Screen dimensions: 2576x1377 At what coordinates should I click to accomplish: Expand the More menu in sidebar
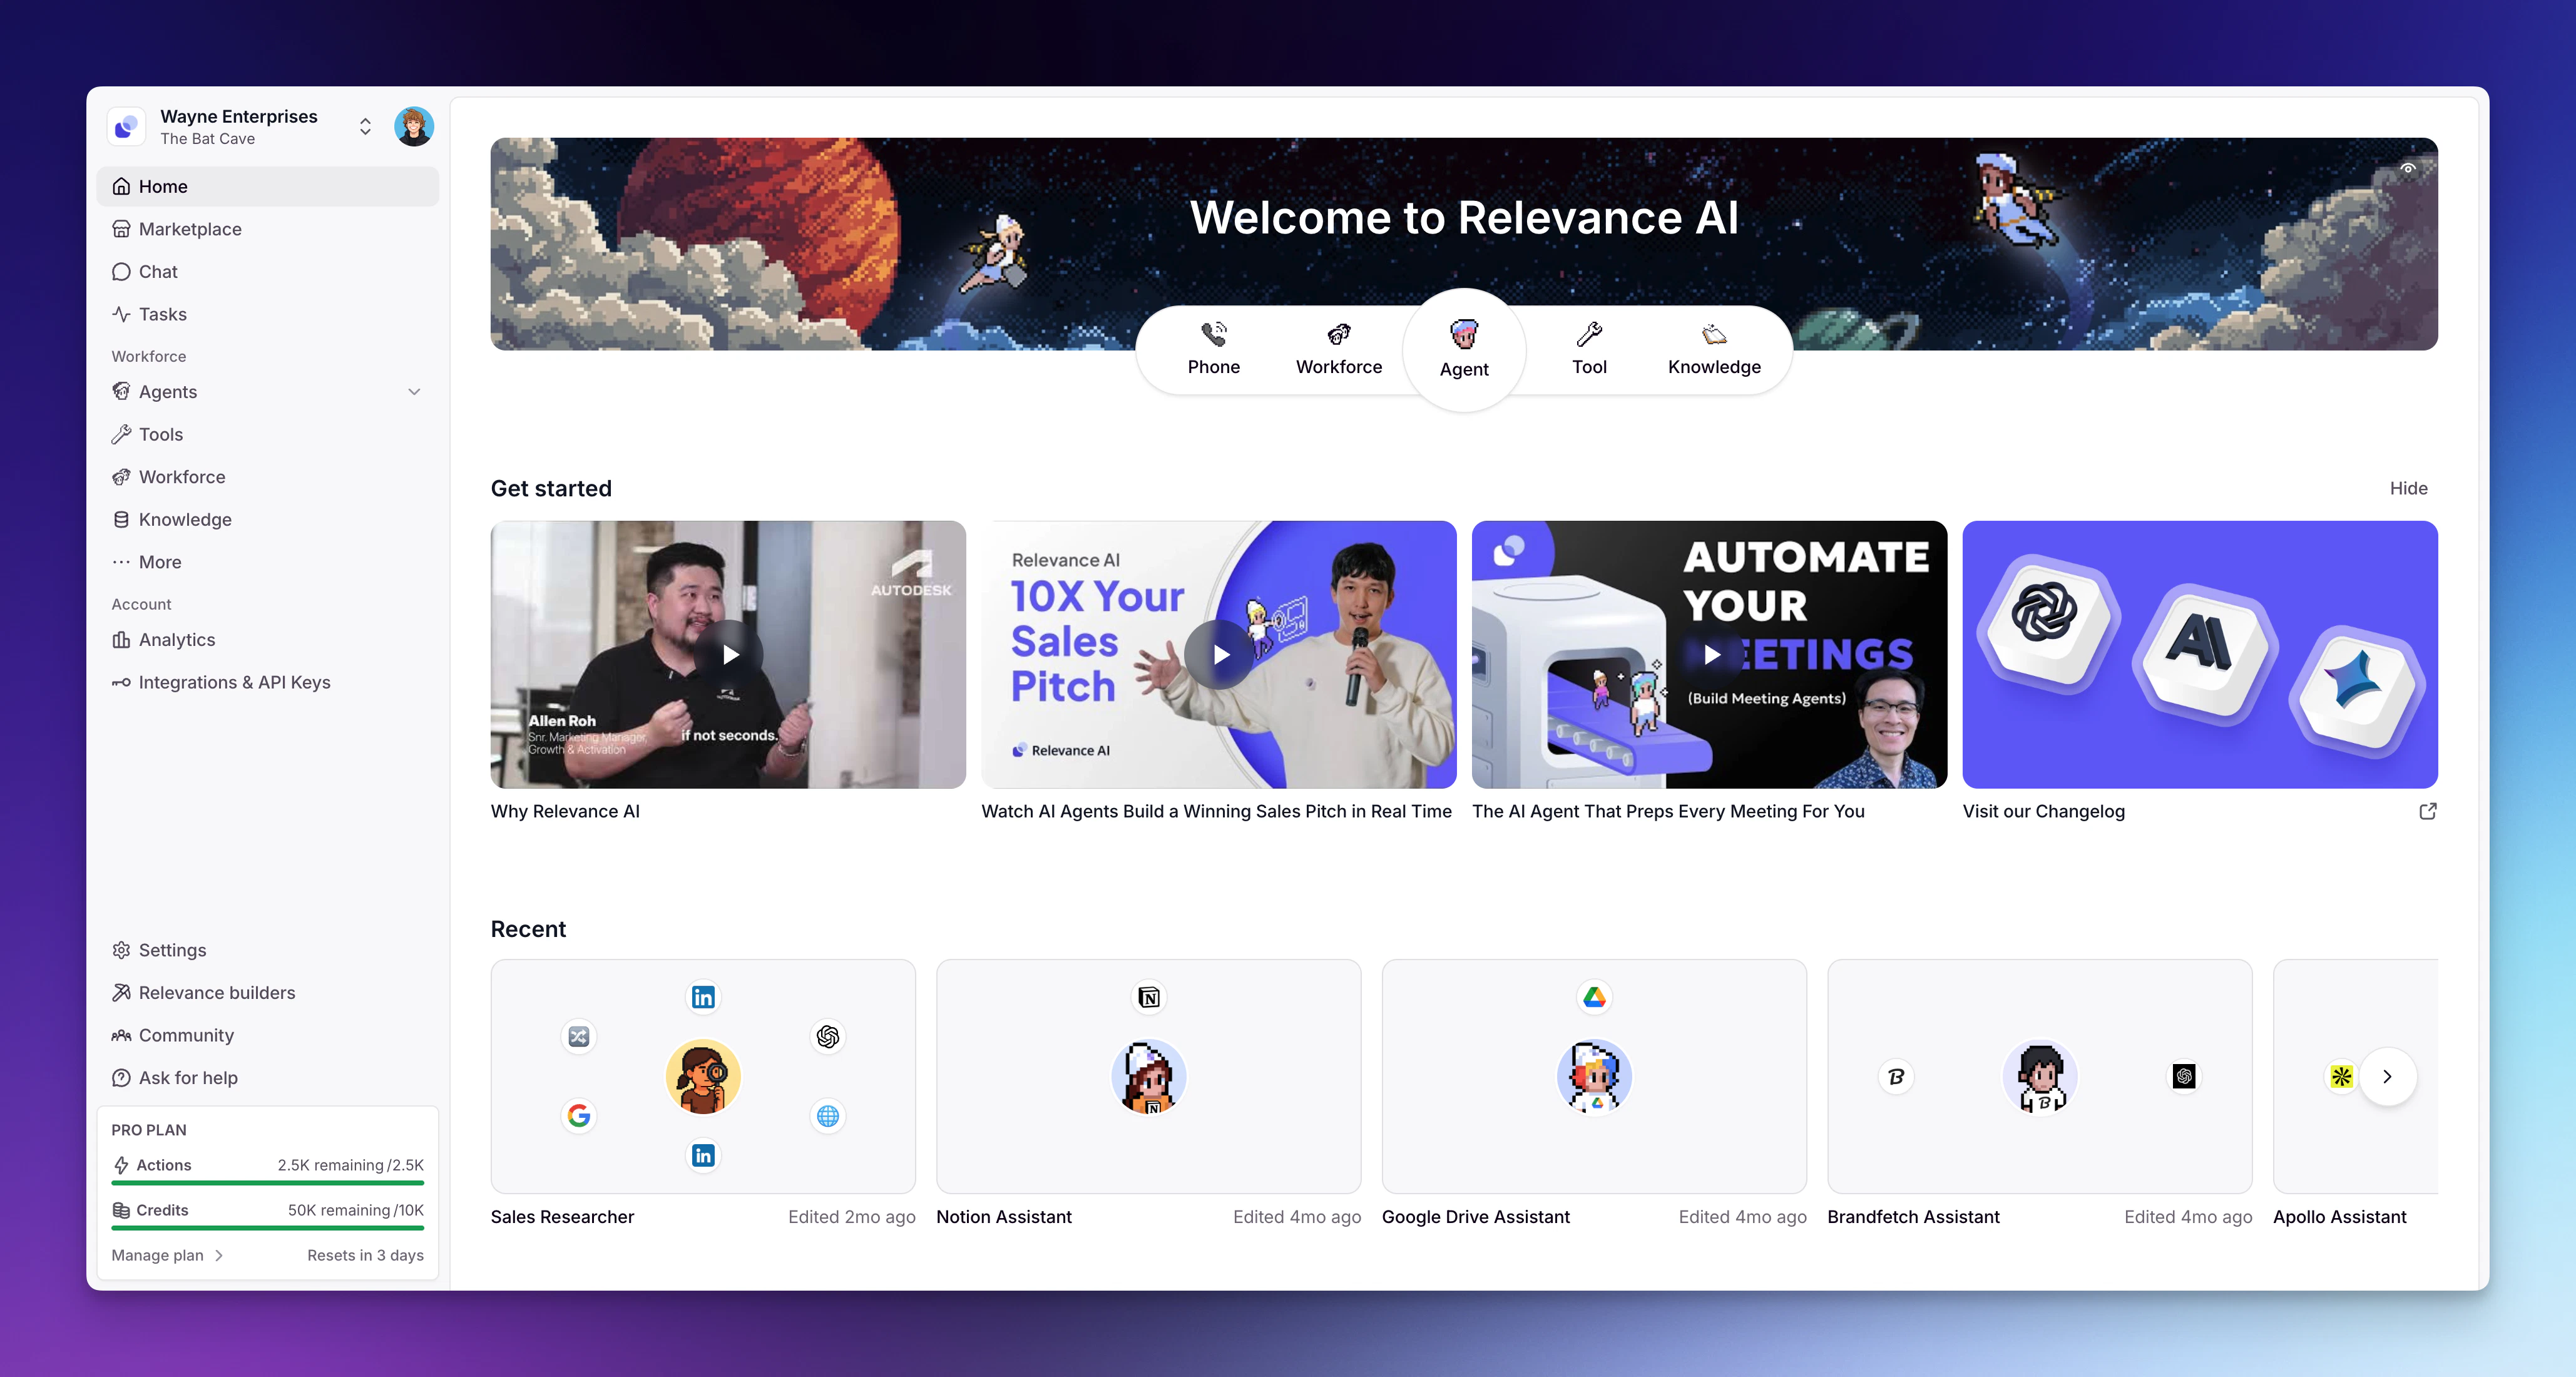click(x=160, y=562)
